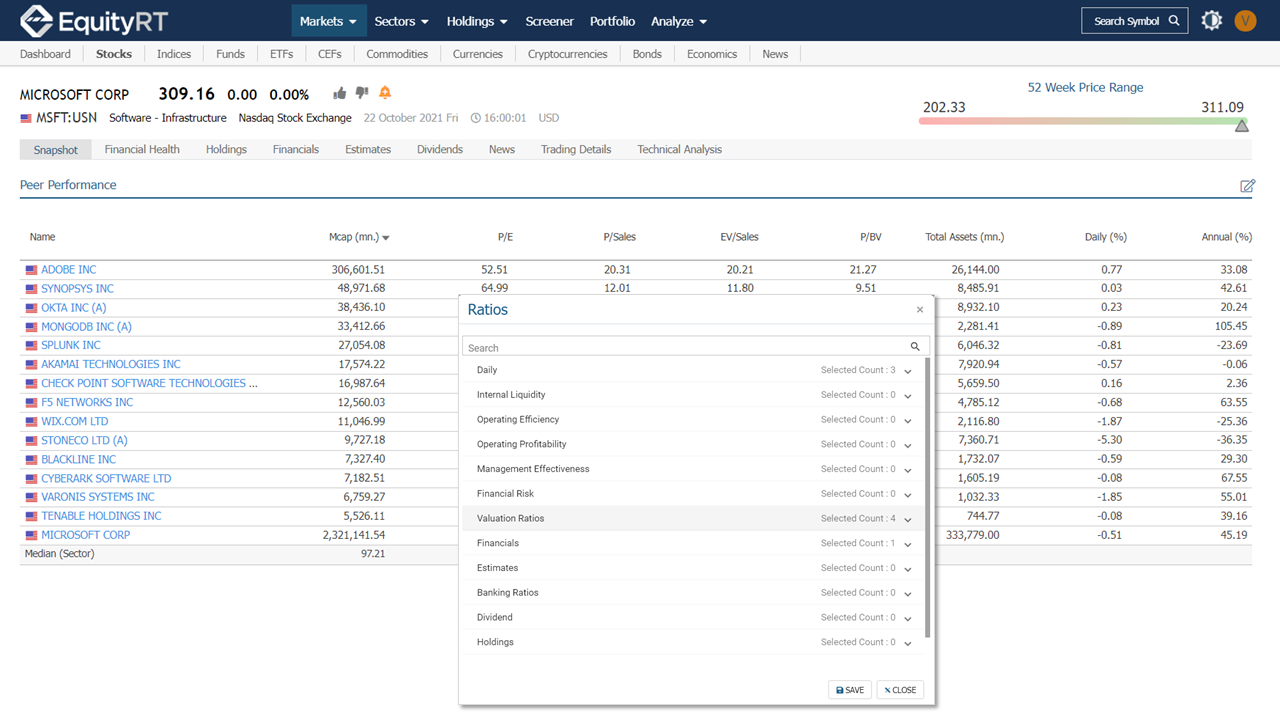
Task: Open the CYBERARK SOFTWARE LTD link
Action: pyautogui.click(x=106, y=478)
